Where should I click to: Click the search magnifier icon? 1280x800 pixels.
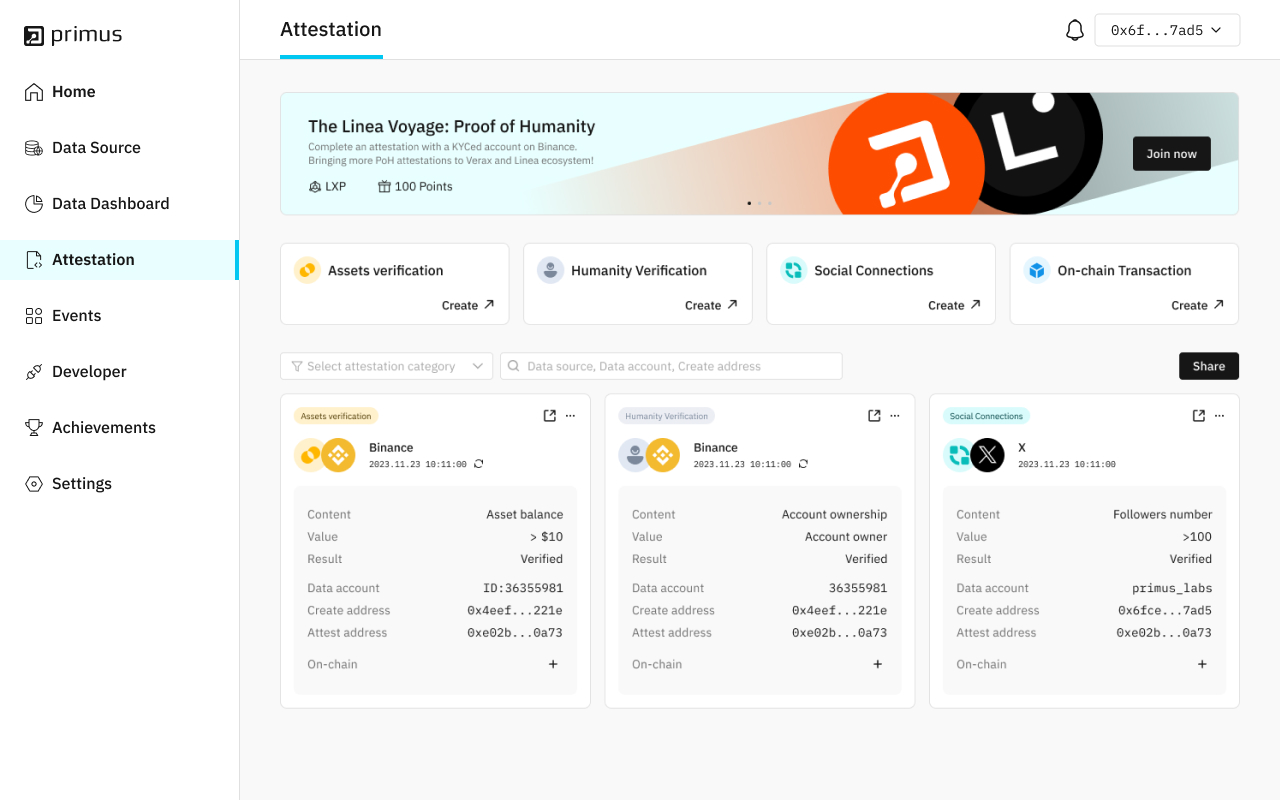tap(514, 366)
